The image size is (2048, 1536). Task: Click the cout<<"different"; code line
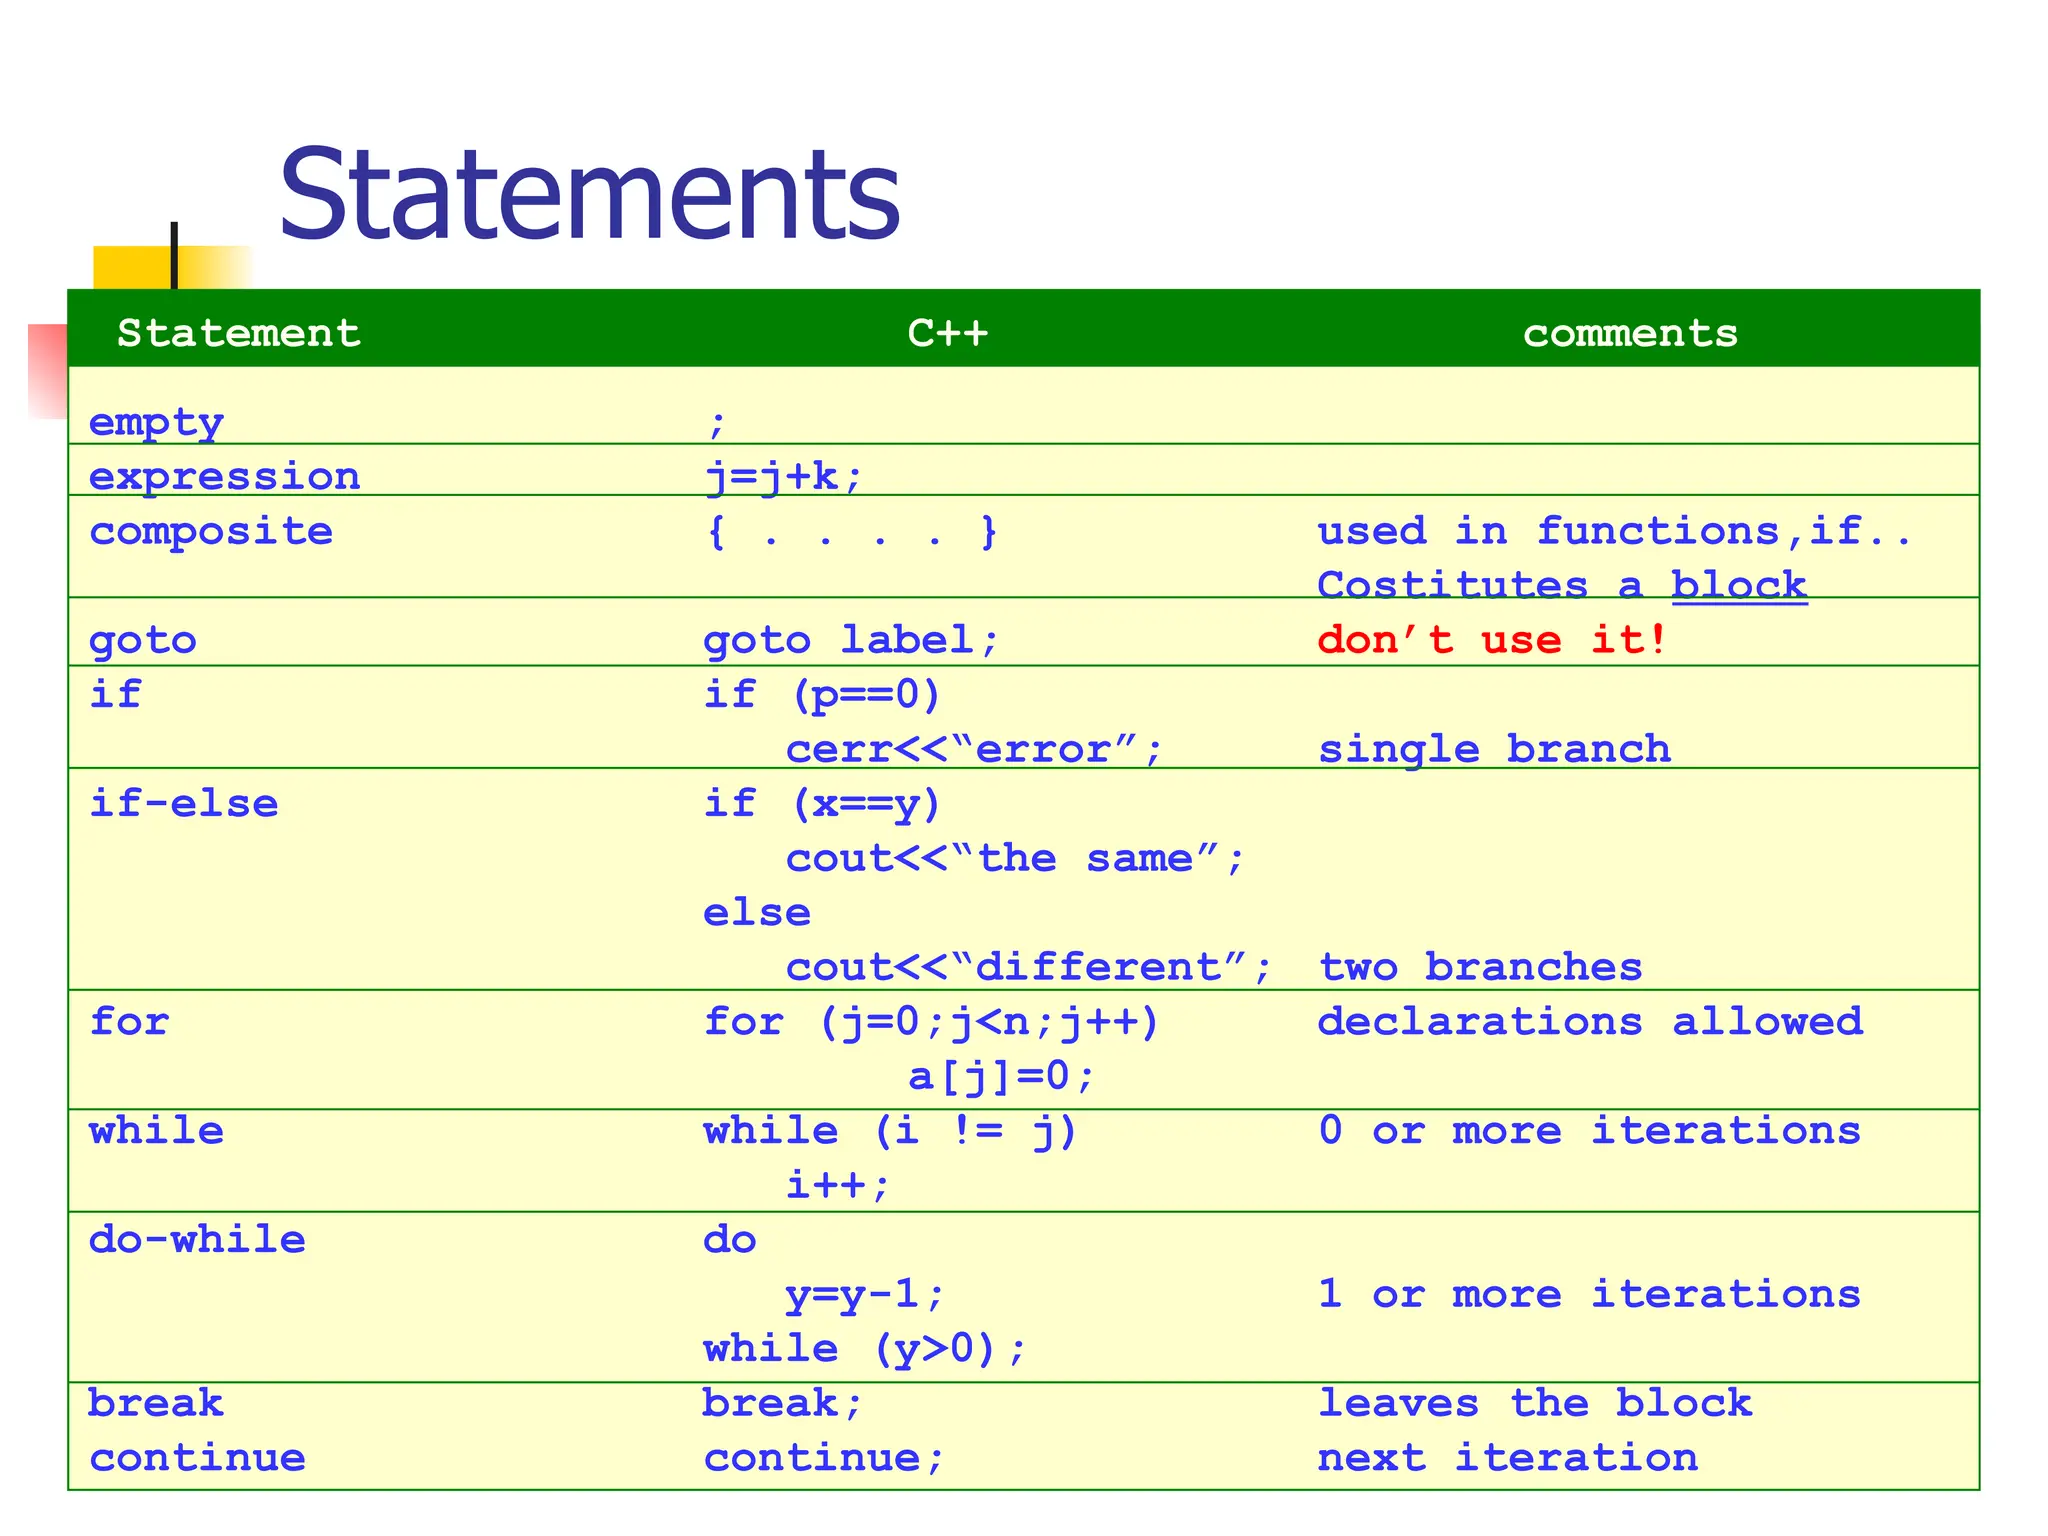(1029, 967)
